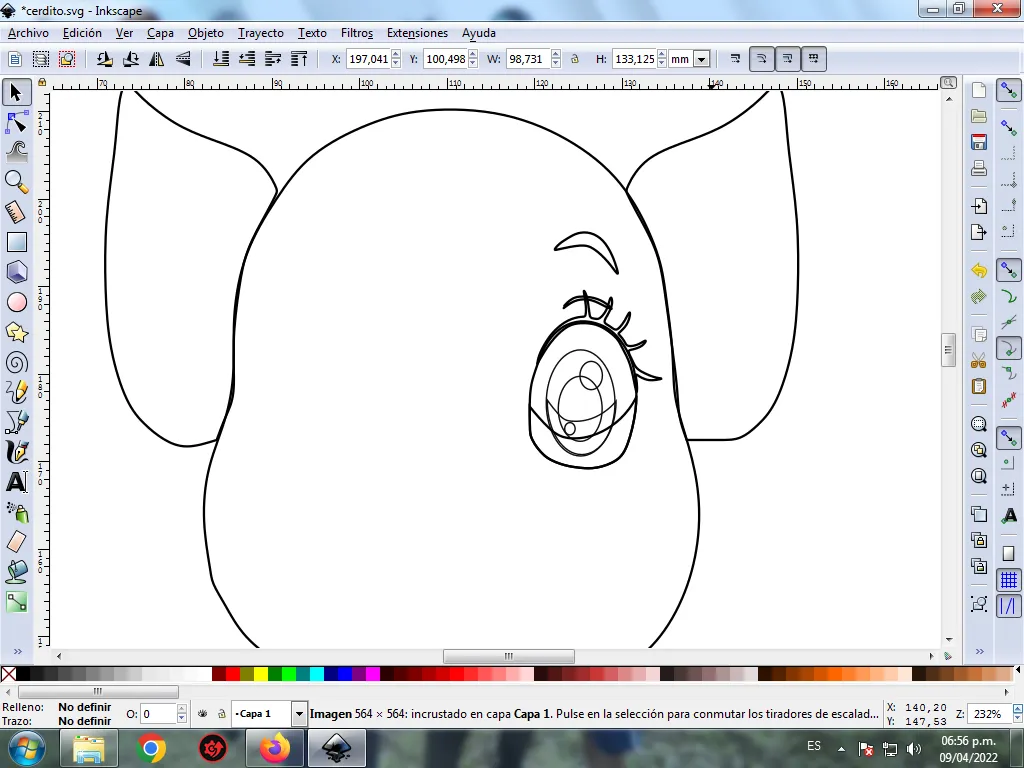Open the Trayecto menu
1024x768 pixels.
click(261, 33)
